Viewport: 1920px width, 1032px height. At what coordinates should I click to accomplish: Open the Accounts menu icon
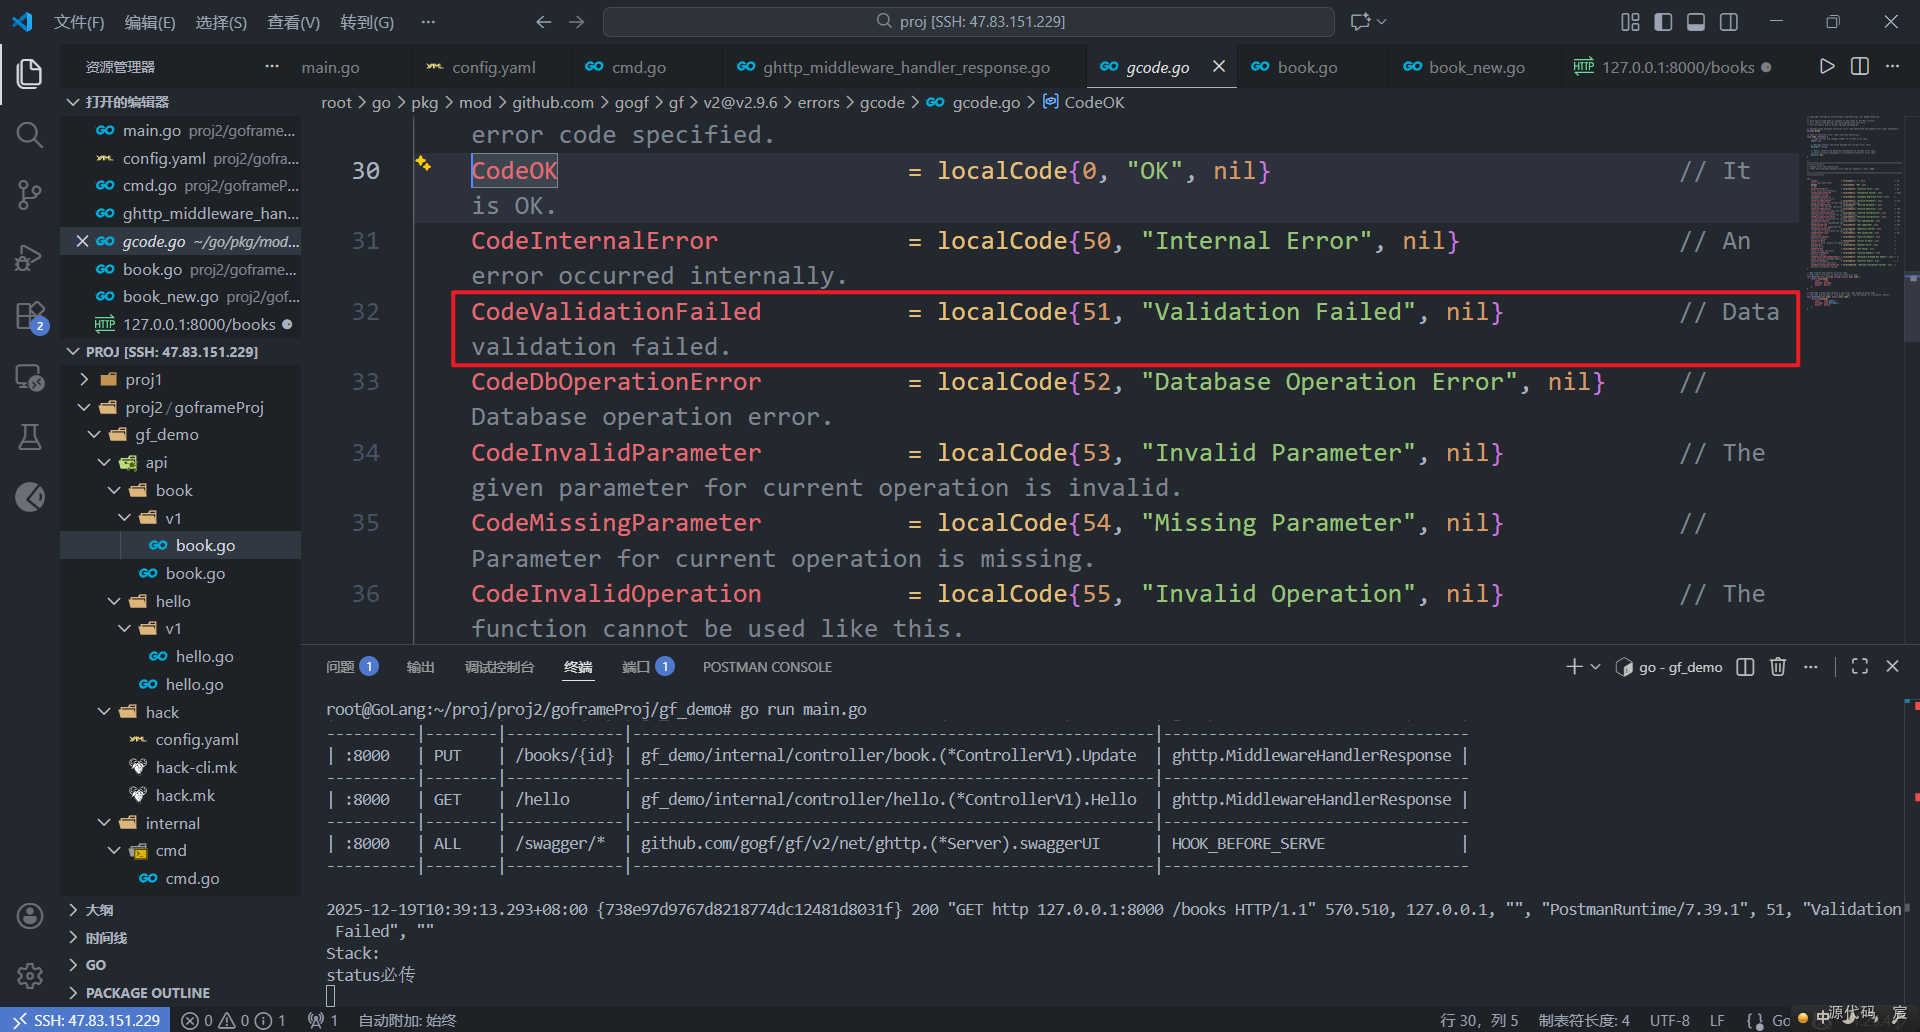pos(30,916)
